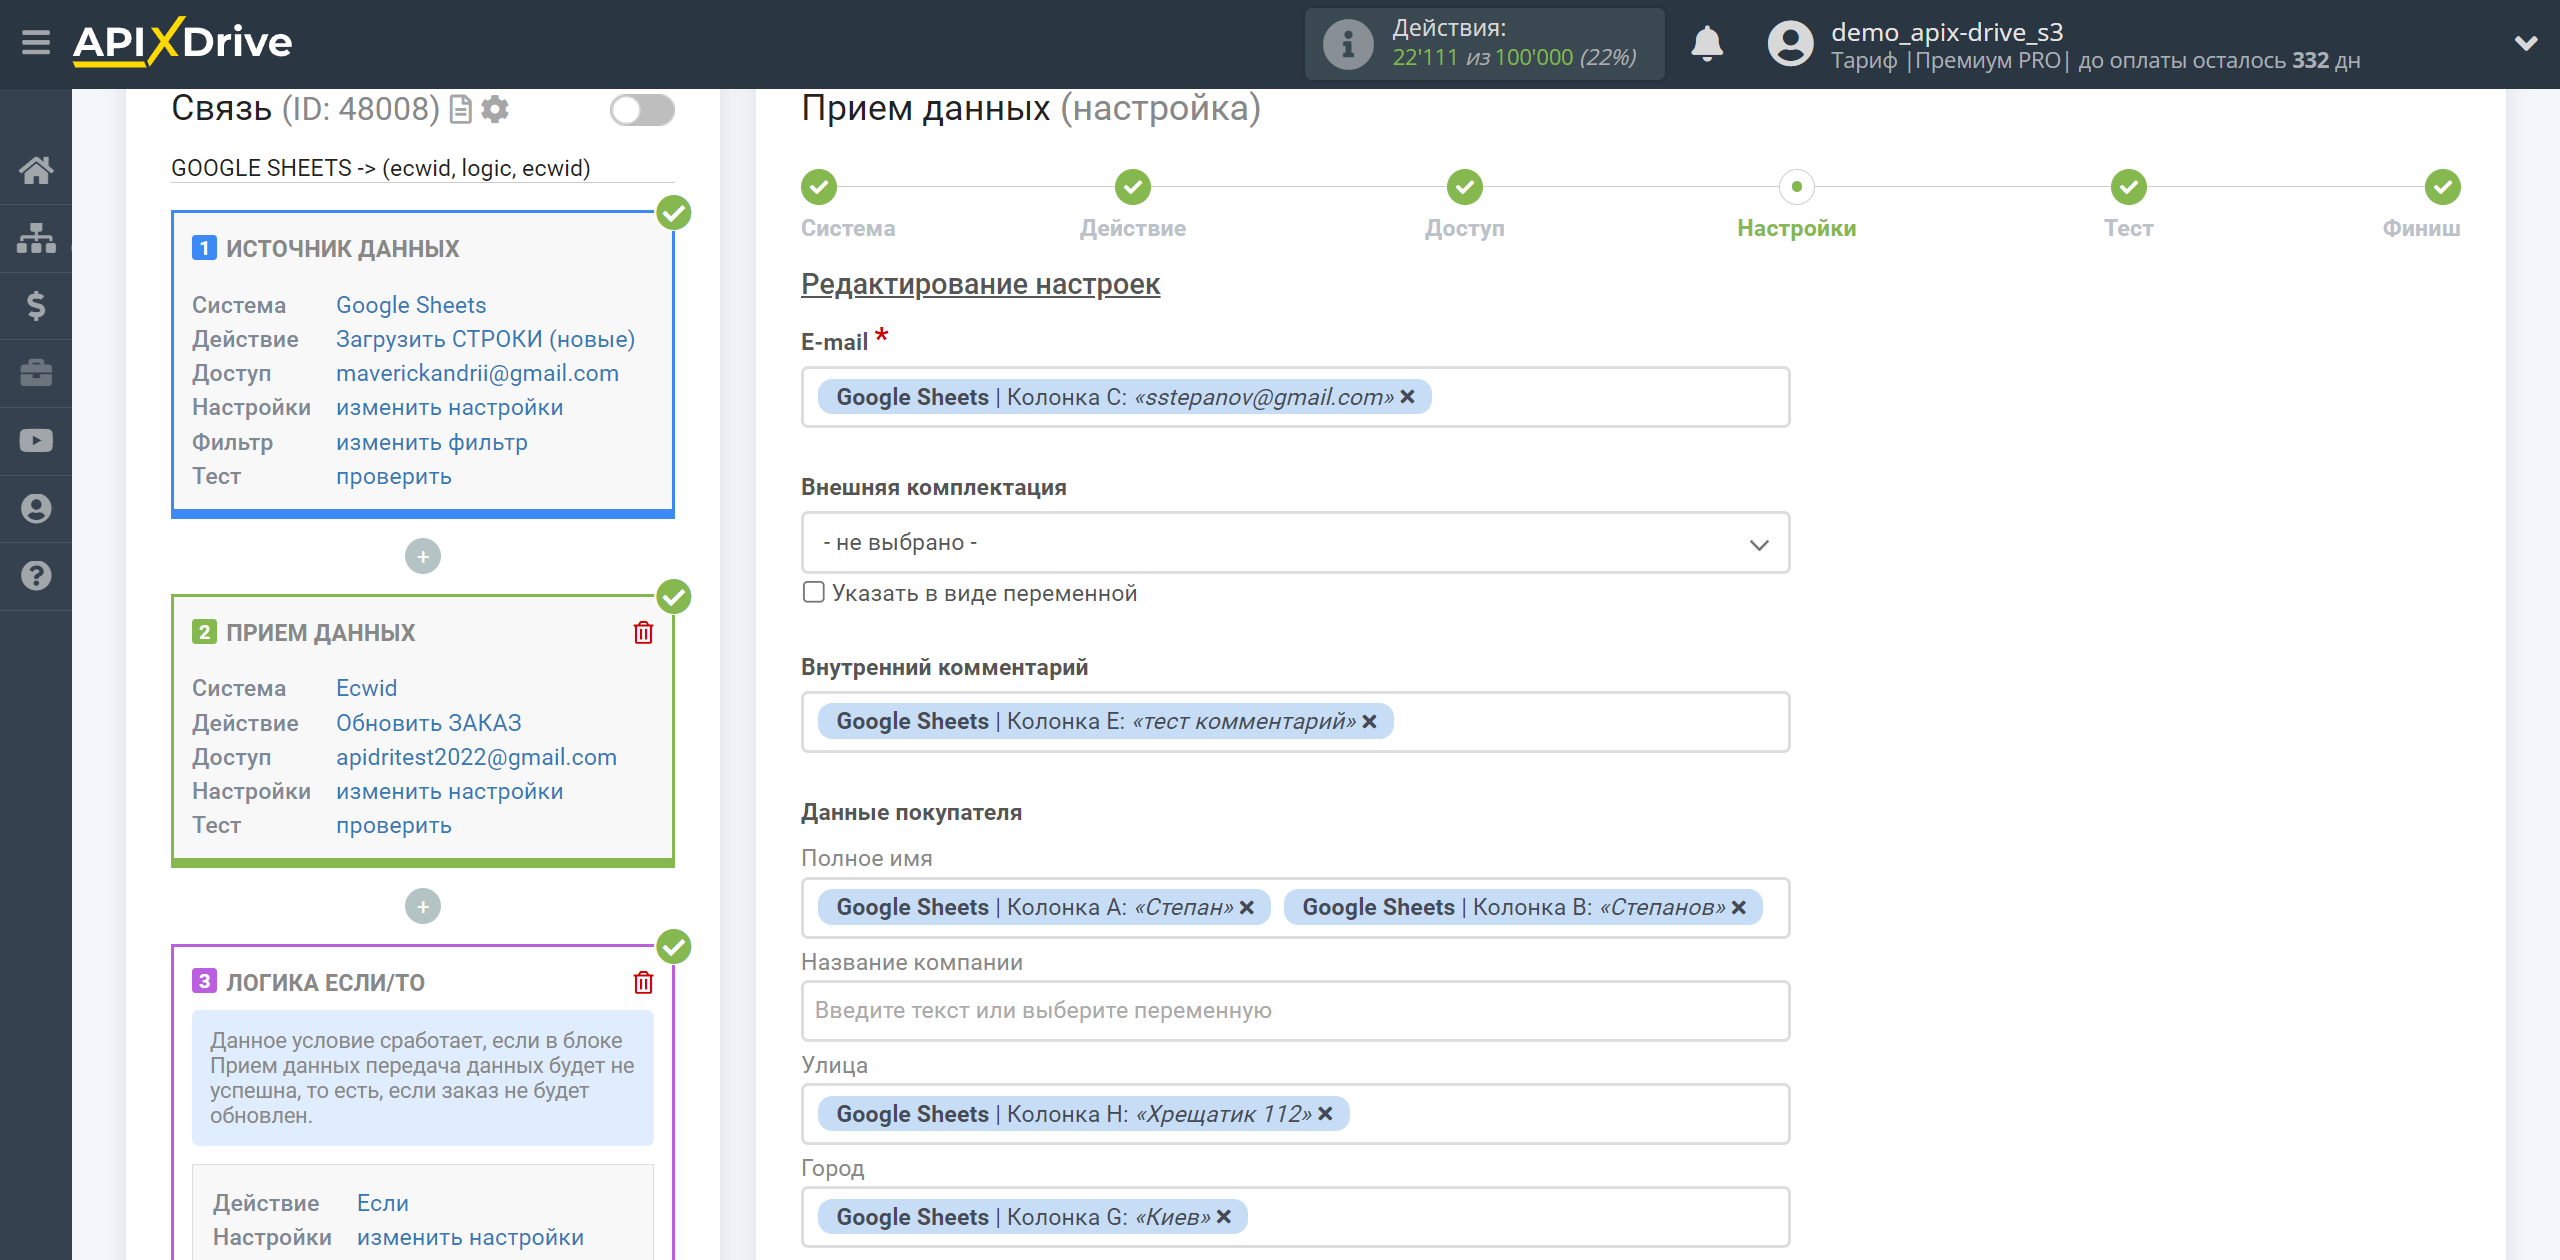Click logic block изменить настройки link

pyautogui.click(x=470, y=1237)
